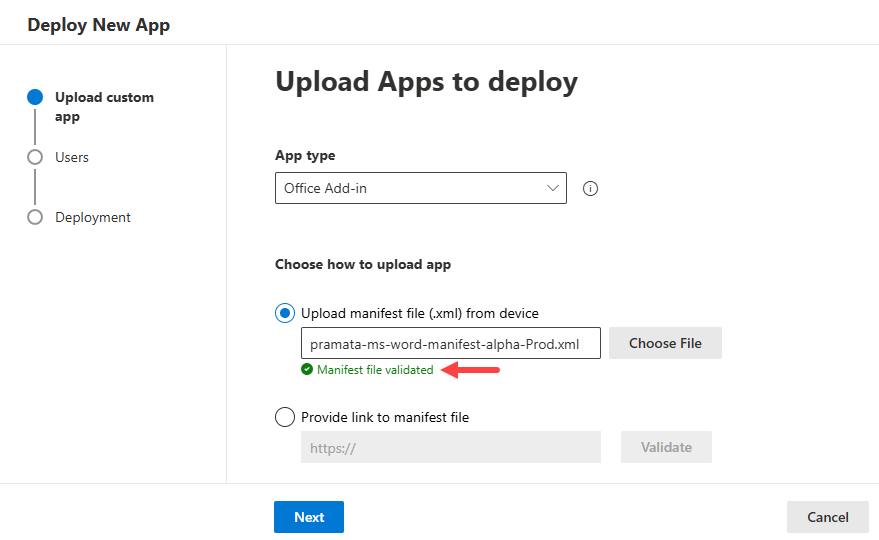Open the App type Office Add-in dropdown
The width and height of the screenshot is (879, 540).
420,188
